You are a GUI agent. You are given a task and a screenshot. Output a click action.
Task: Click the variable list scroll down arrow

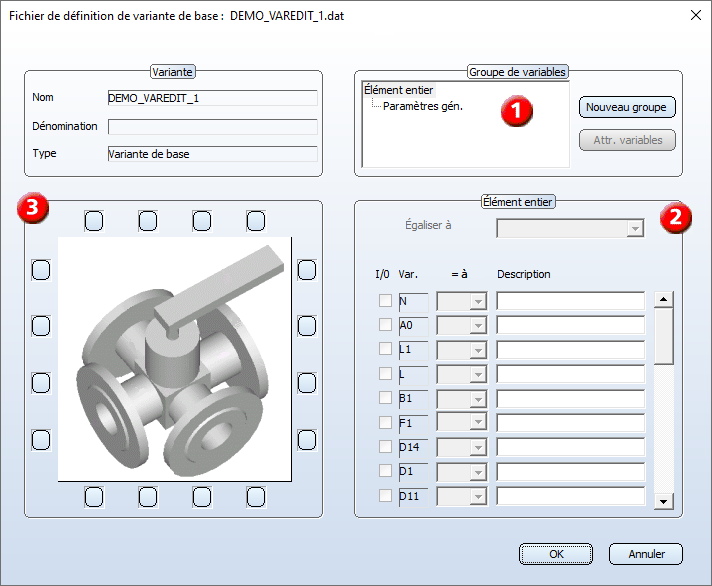tap(663, 501)
